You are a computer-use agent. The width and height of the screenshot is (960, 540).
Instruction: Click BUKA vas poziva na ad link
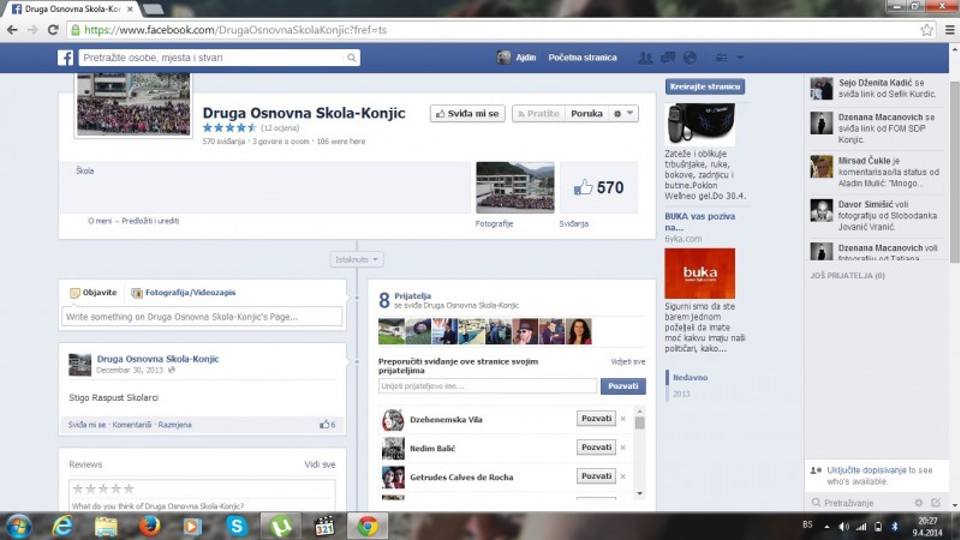(x=700, y=222)
